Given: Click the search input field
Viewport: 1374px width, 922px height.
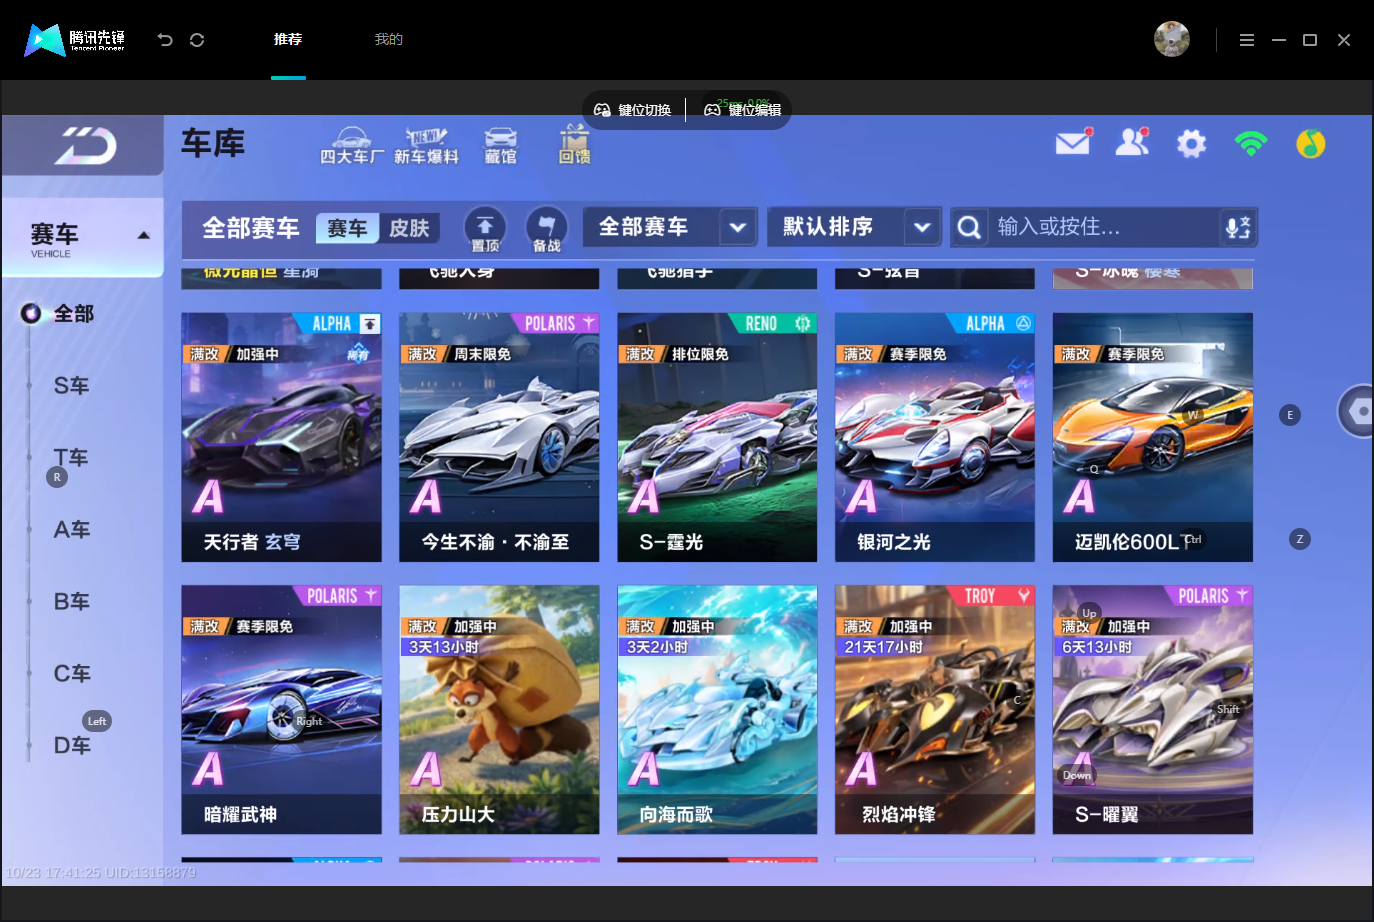Looking at the screenshot, I should point(1103,228).
